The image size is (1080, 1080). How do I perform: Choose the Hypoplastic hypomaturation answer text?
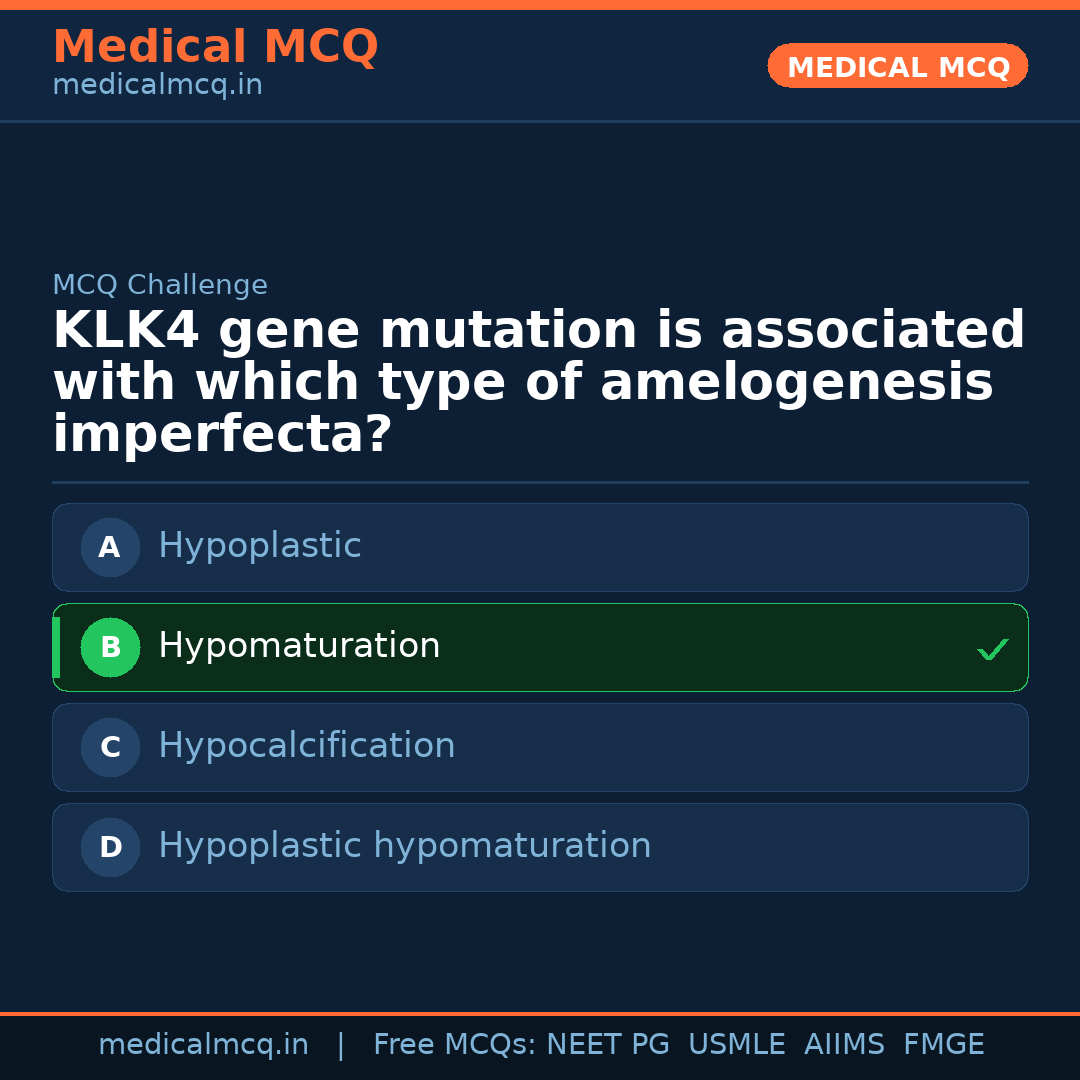click(404, 846)
